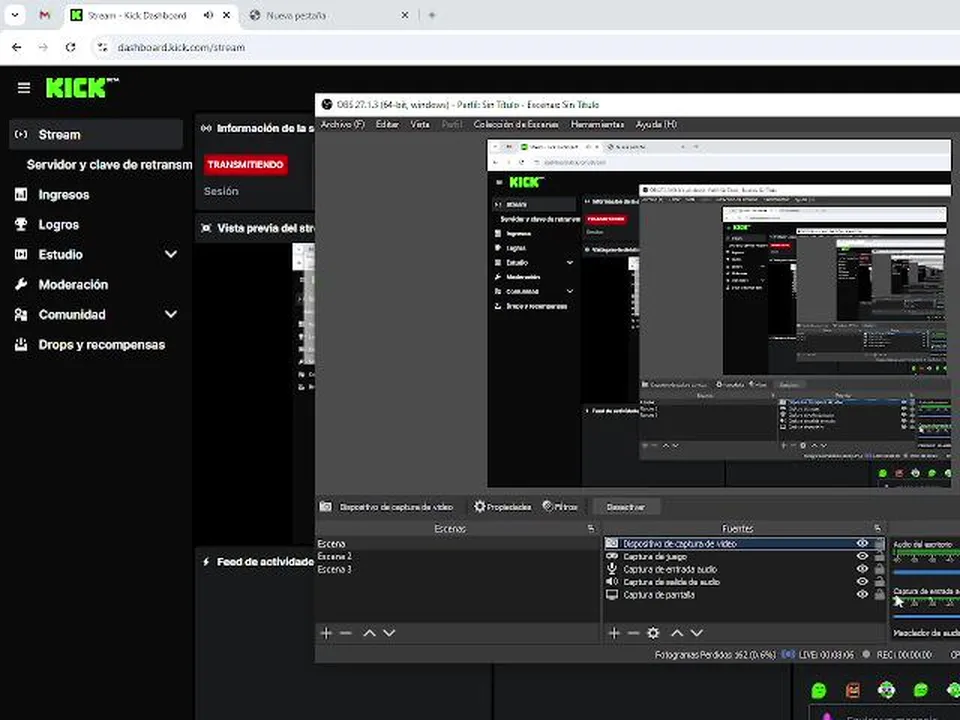Image resolution: width=960 pixels, height=720 pixels.
Task: Open Editar menu in OBS
Action: (387, 124)
